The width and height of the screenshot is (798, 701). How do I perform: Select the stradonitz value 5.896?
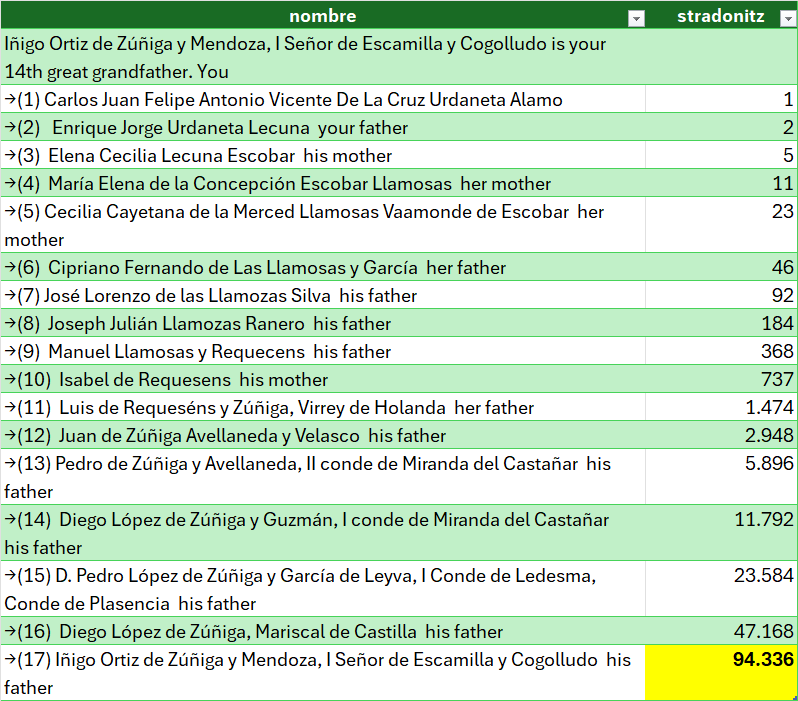point(721,477)
